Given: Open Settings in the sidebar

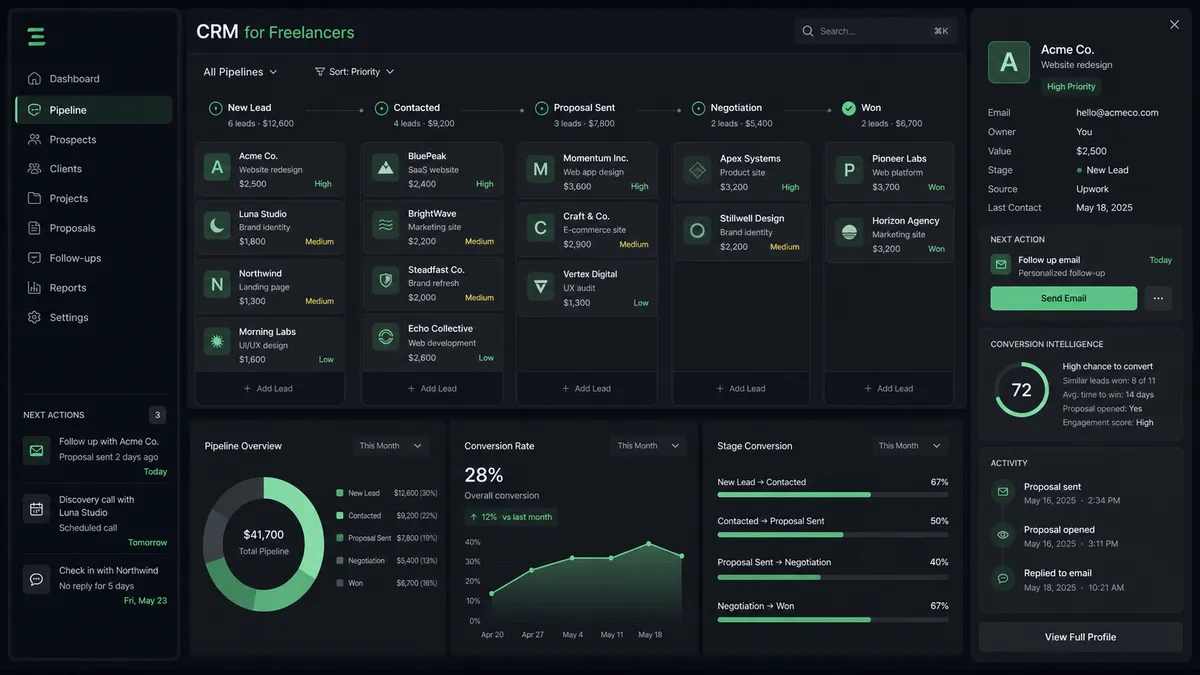Looking at the screenshot, I should (94, 317).
